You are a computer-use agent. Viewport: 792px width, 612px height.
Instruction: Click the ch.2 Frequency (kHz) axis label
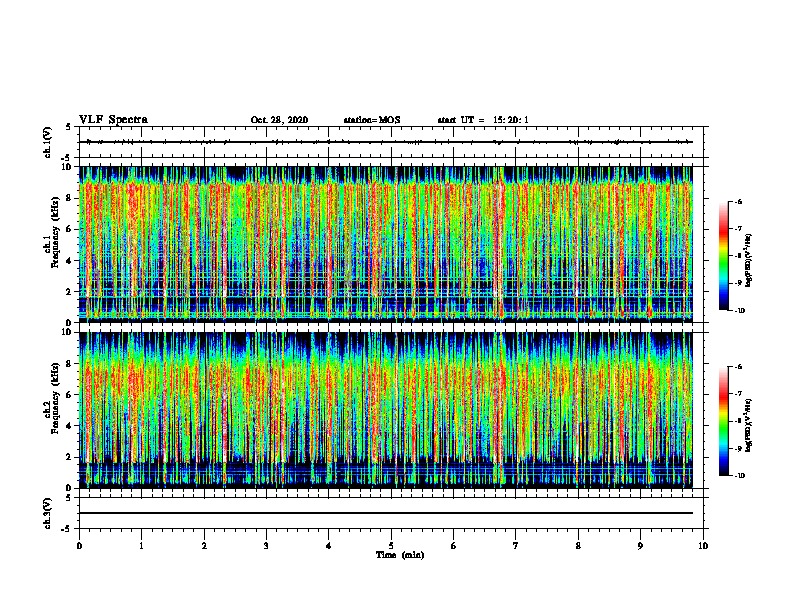pos(52,398)
